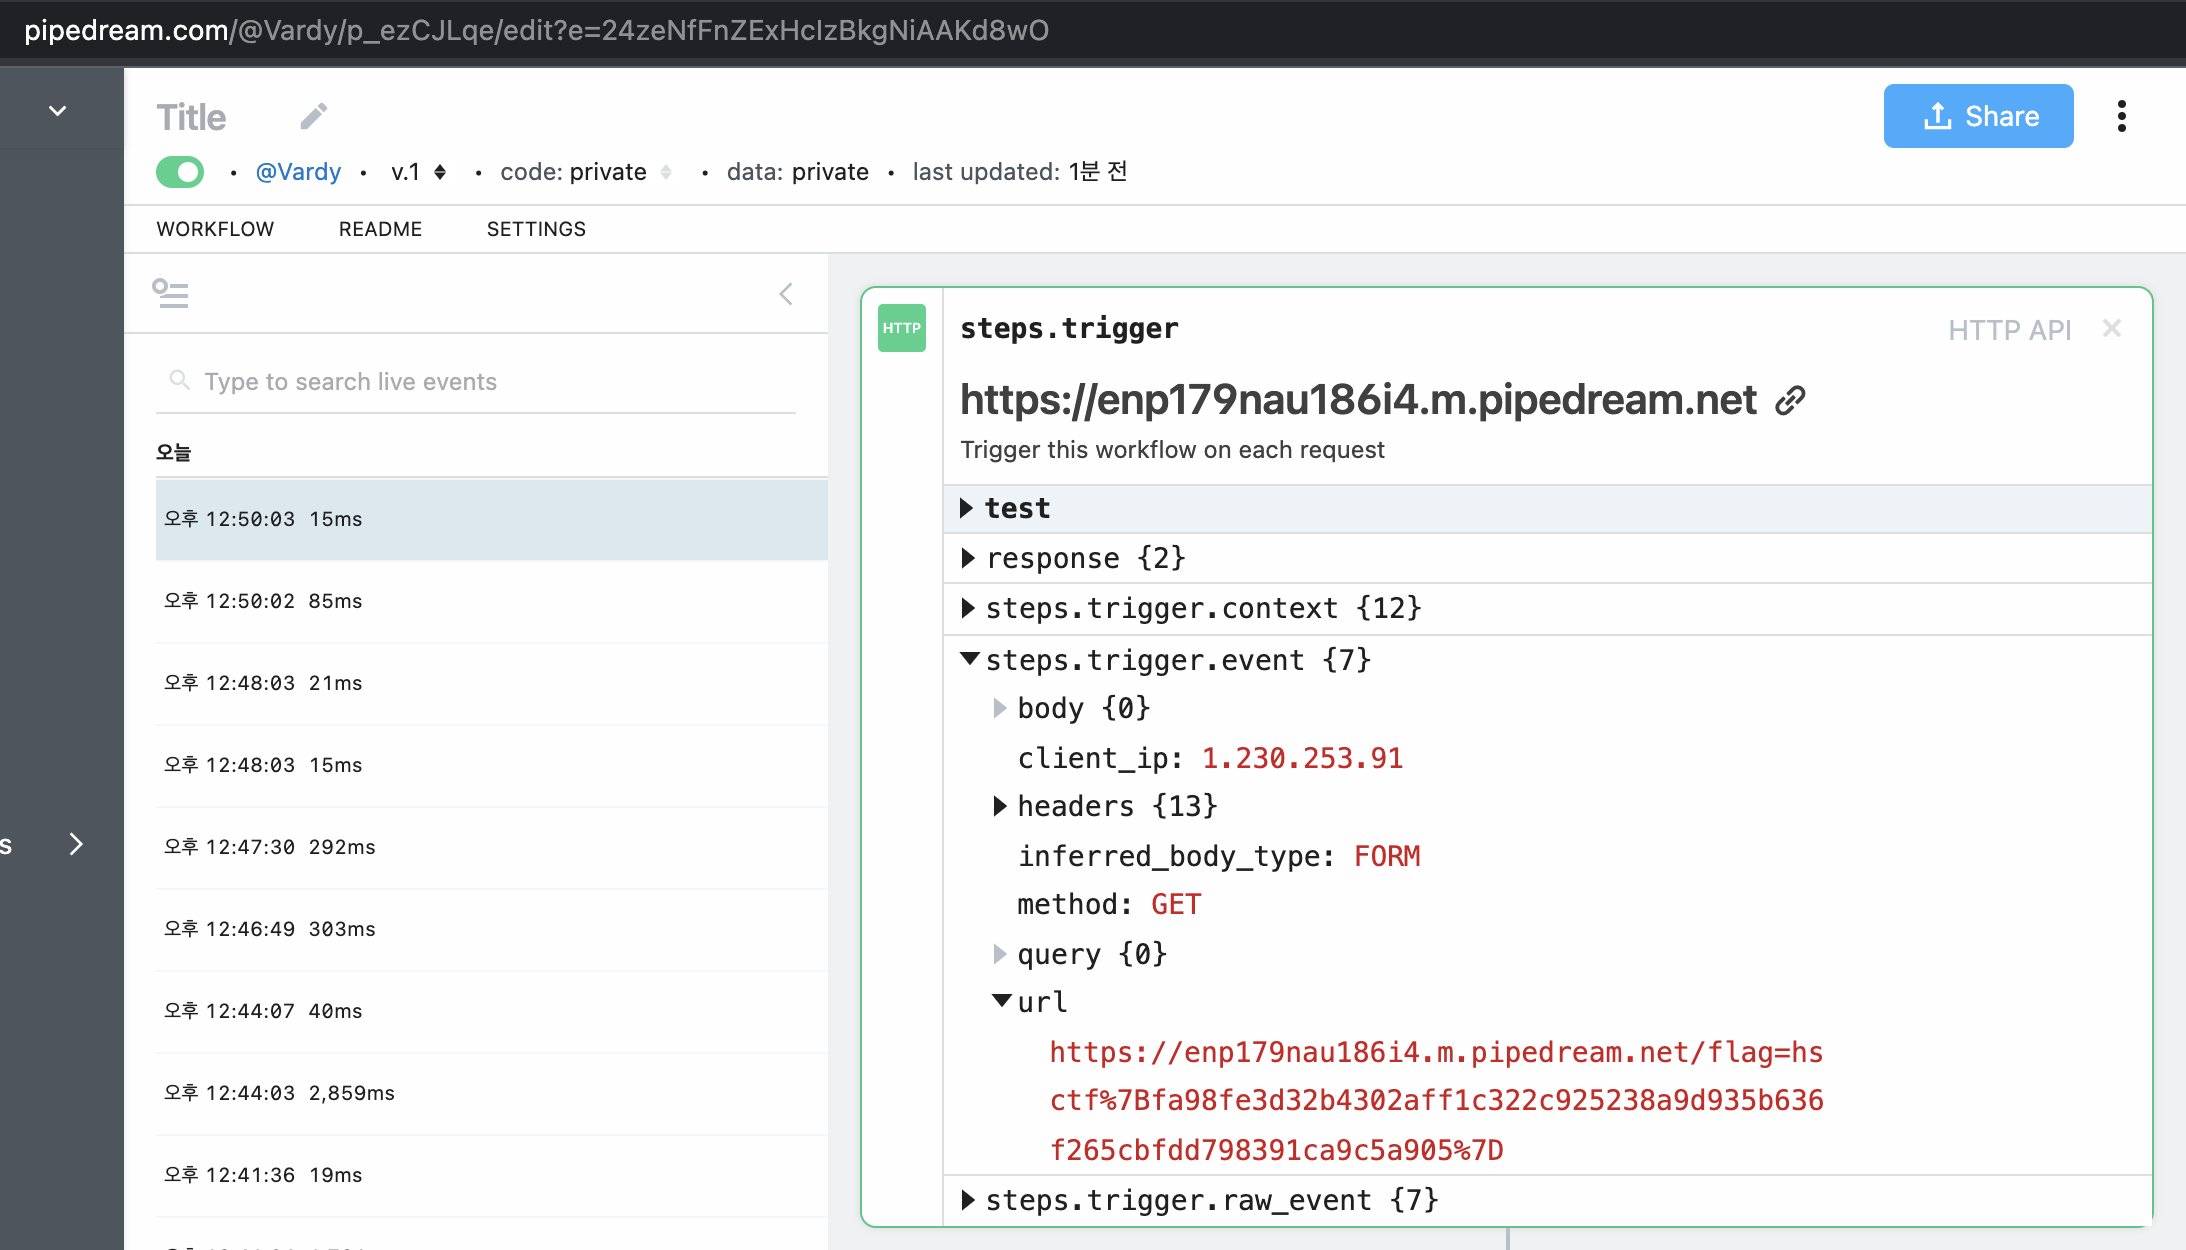Expand the response {2} node
Screen dimensions: 2186x1250
(x=967, y=558)
